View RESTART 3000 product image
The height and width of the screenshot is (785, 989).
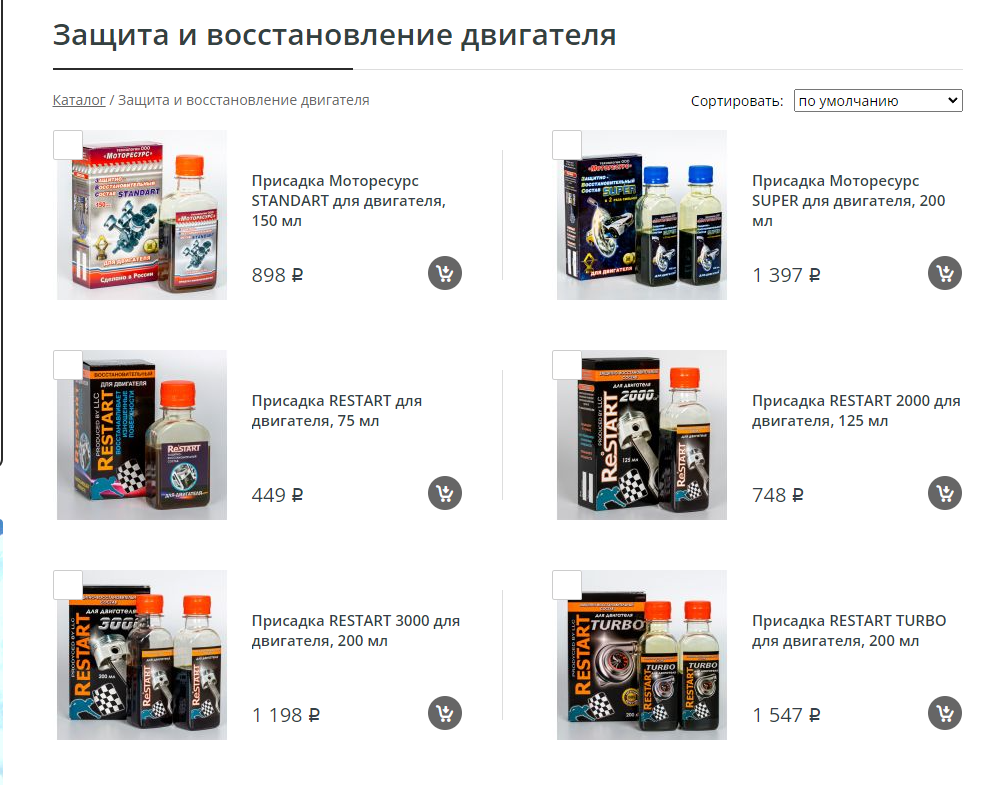tap(142, 655)
